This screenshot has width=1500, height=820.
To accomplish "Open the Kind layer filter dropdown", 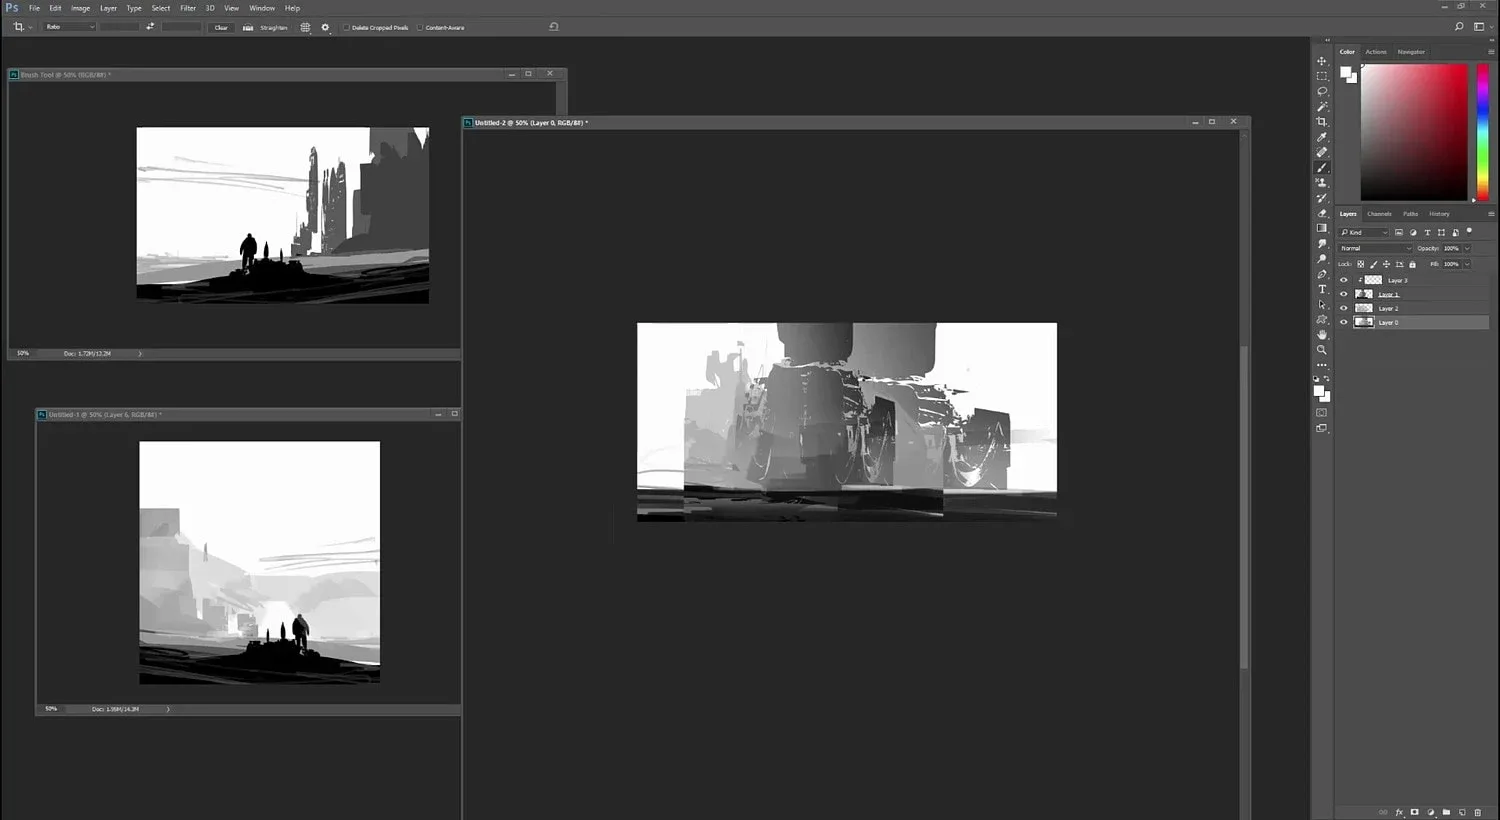I will (x=1365, y=231).
